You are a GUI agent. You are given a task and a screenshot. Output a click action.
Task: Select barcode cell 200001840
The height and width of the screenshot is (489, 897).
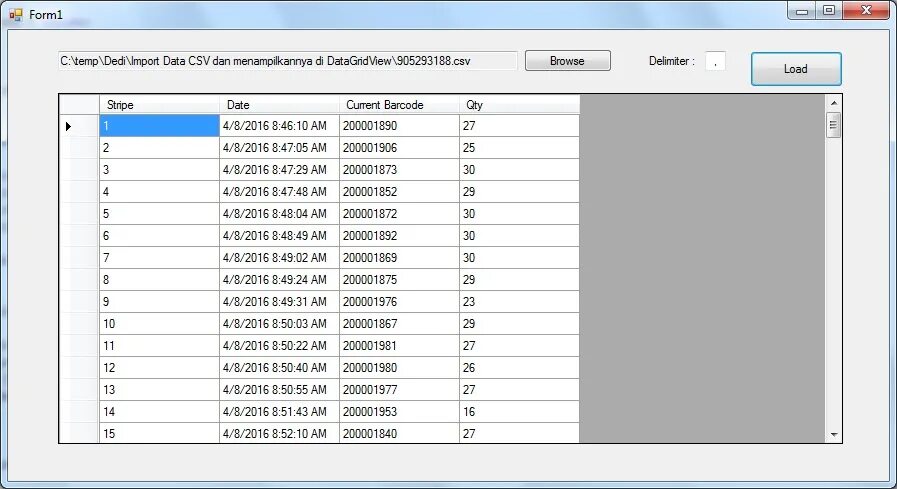[x=399, y=433]
